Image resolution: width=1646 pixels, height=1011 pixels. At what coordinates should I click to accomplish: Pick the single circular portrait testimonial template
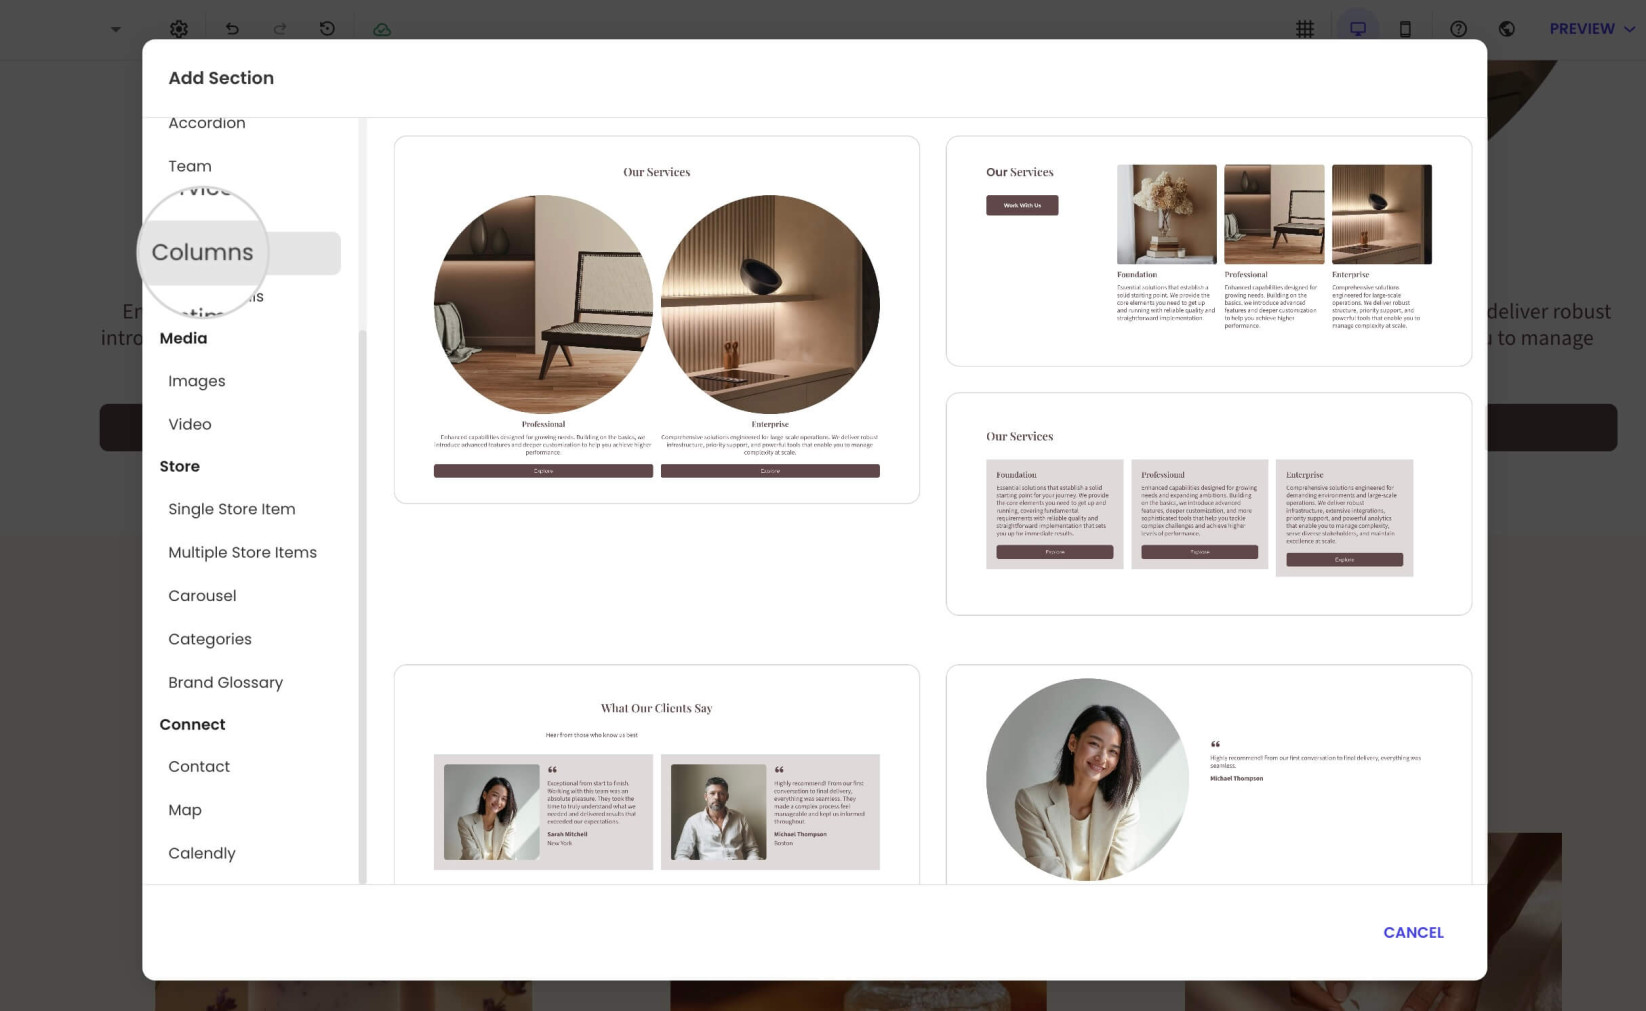pyautogui.click(x=1209, y=774)
